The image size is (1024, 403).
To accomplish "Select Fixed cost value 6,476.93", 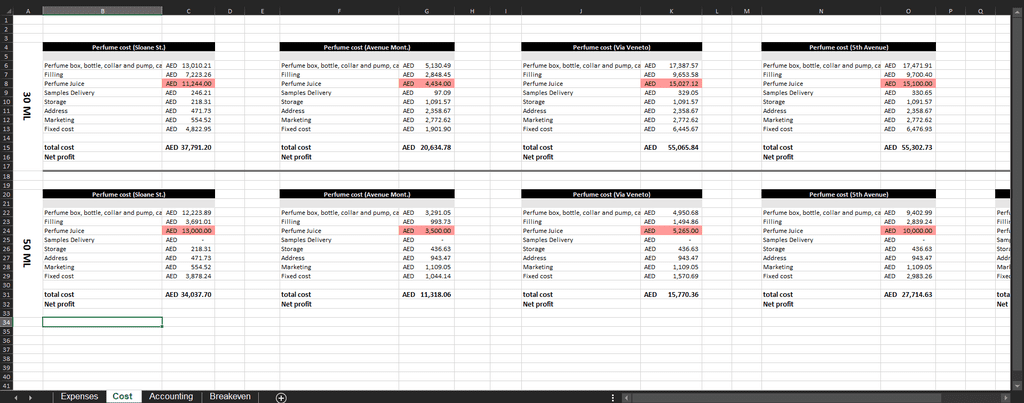I will point(908,129).
